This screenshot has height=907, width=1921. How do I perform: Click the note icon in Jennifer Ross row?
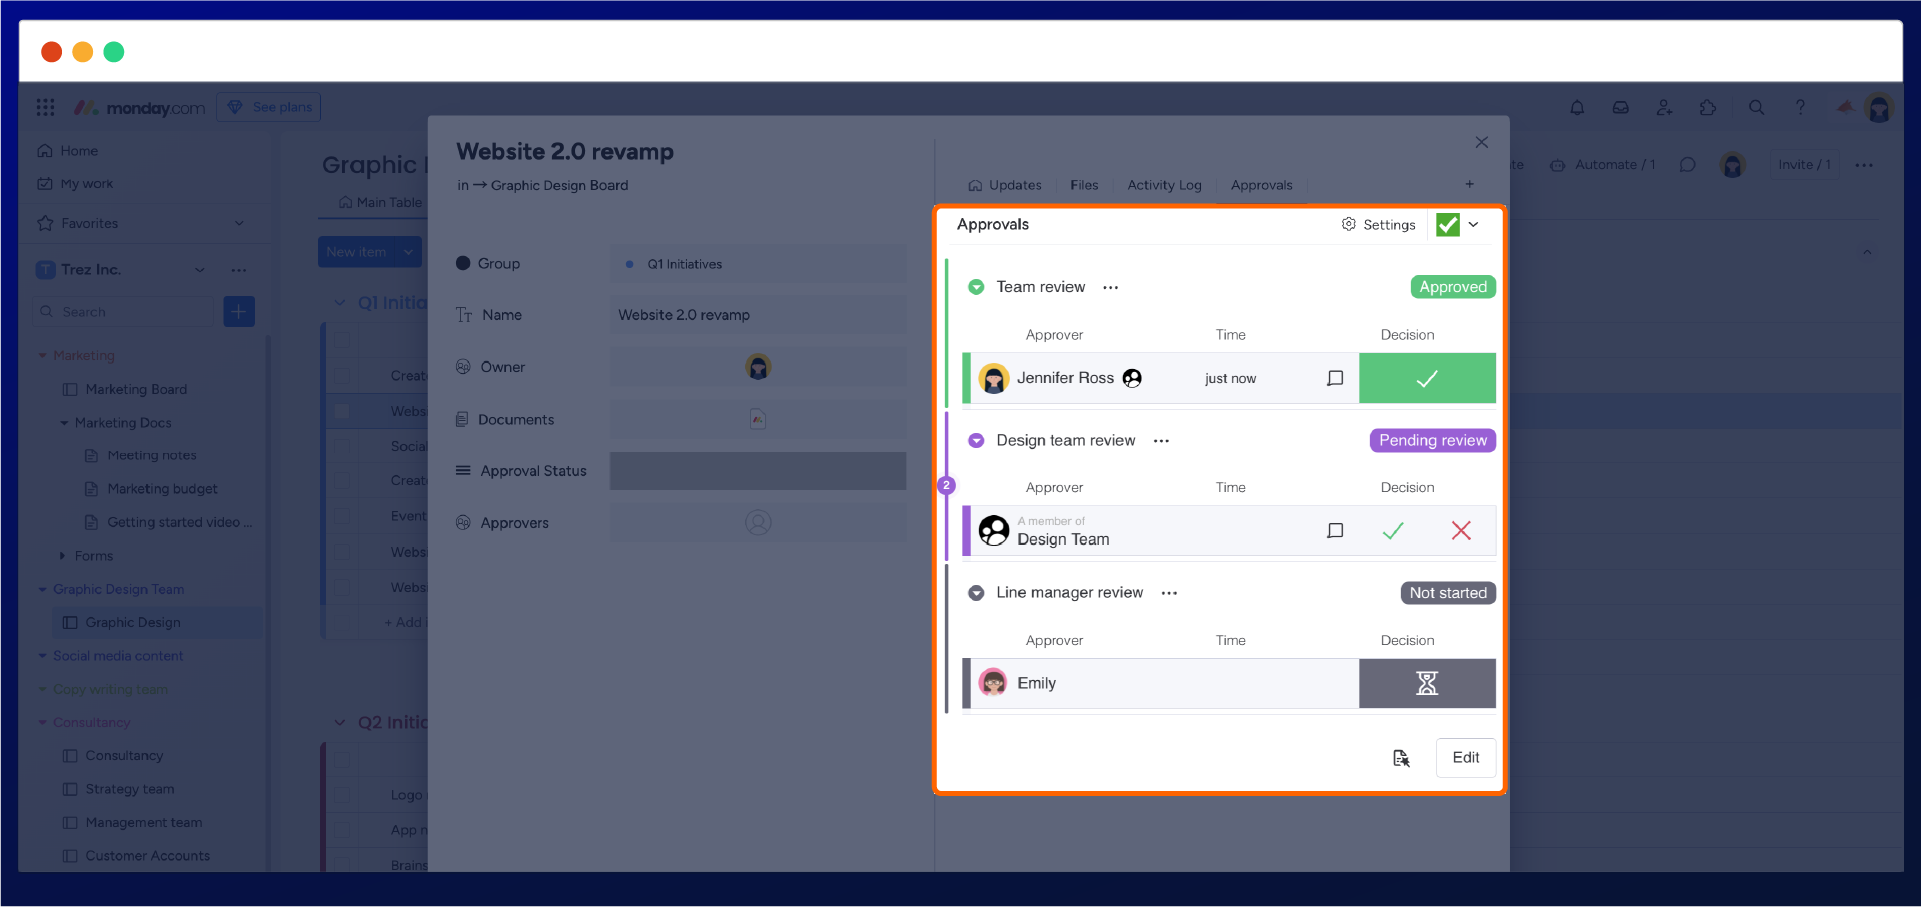1335,378
